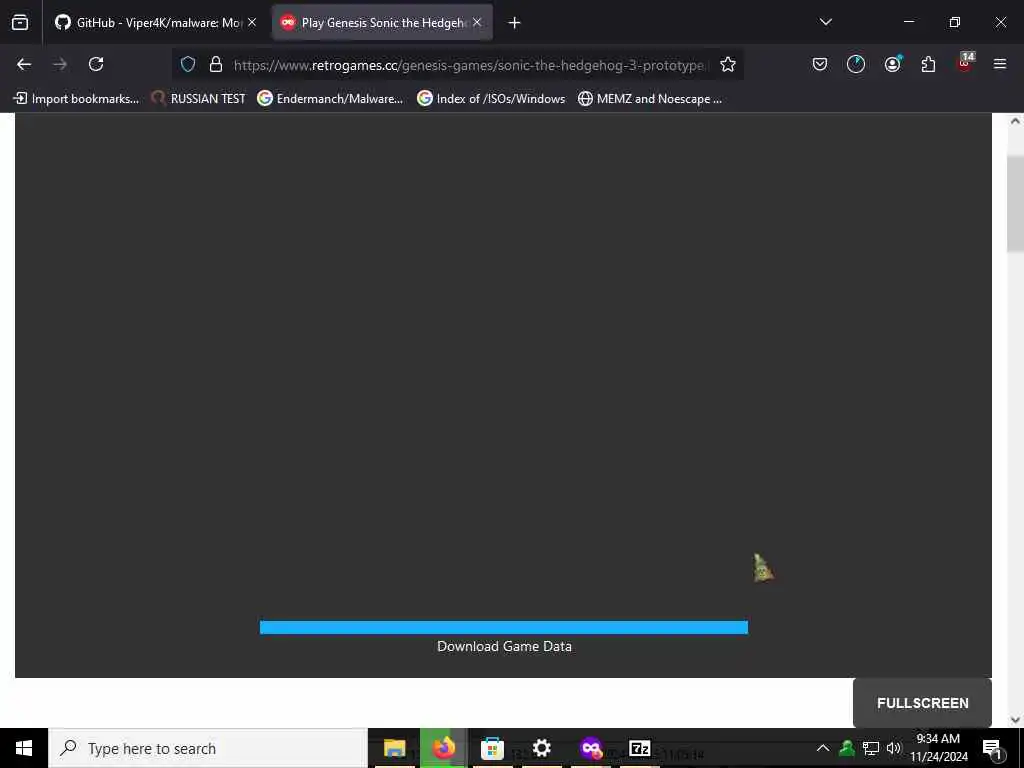This screenshot has height=768, width=1024.
Task: Reload the current page
Action: (96, 64)
